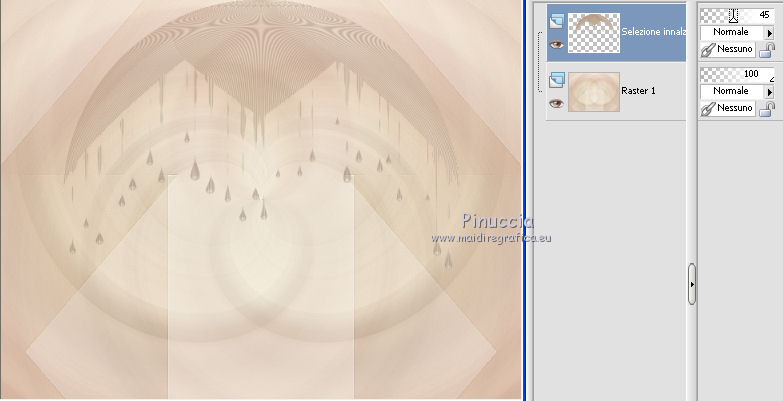Select the Selezione innalzata layer name

(x=653, y=31)
